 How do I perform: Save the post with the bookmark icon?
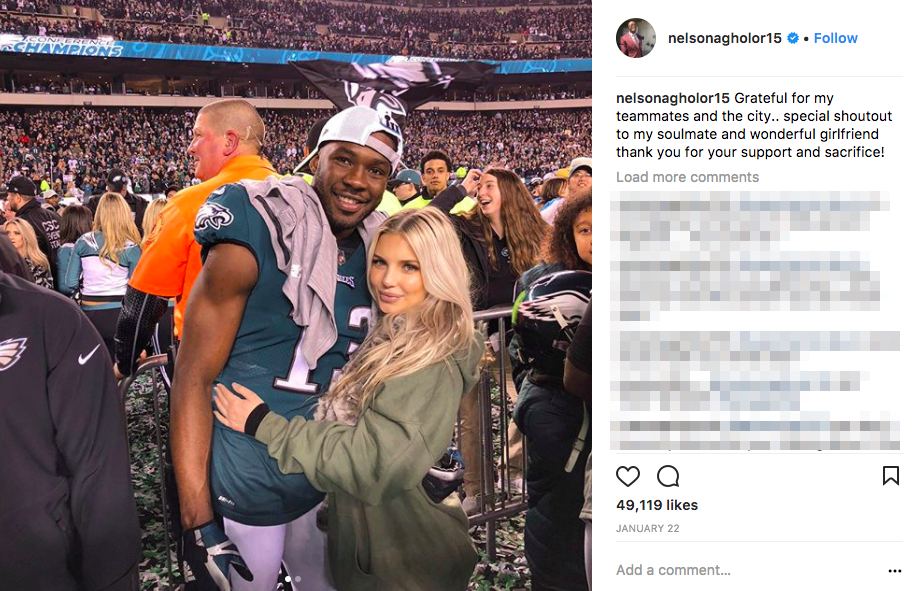coord(890,475)
